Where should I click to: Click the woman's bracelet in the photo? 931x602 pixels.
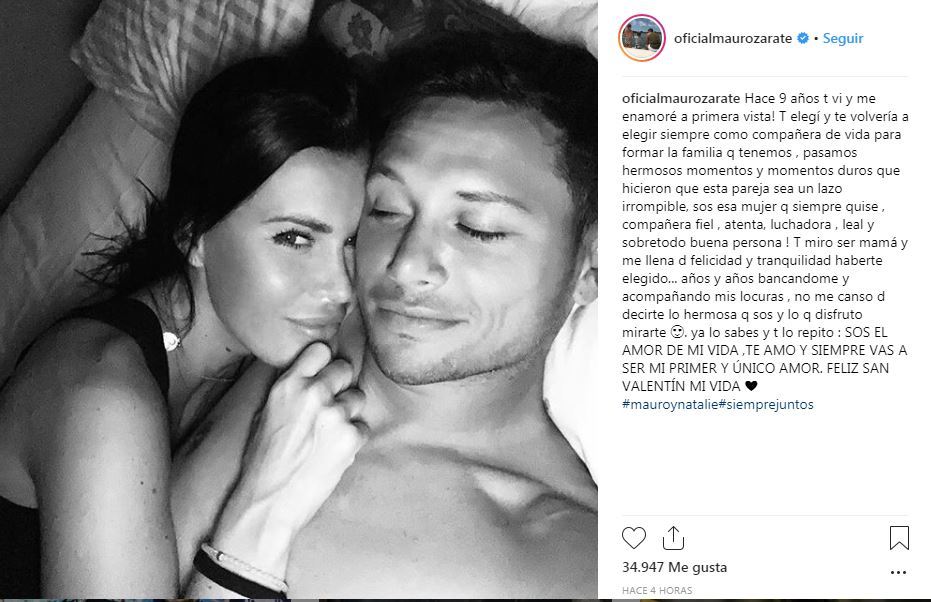click(x=242, y=568)
